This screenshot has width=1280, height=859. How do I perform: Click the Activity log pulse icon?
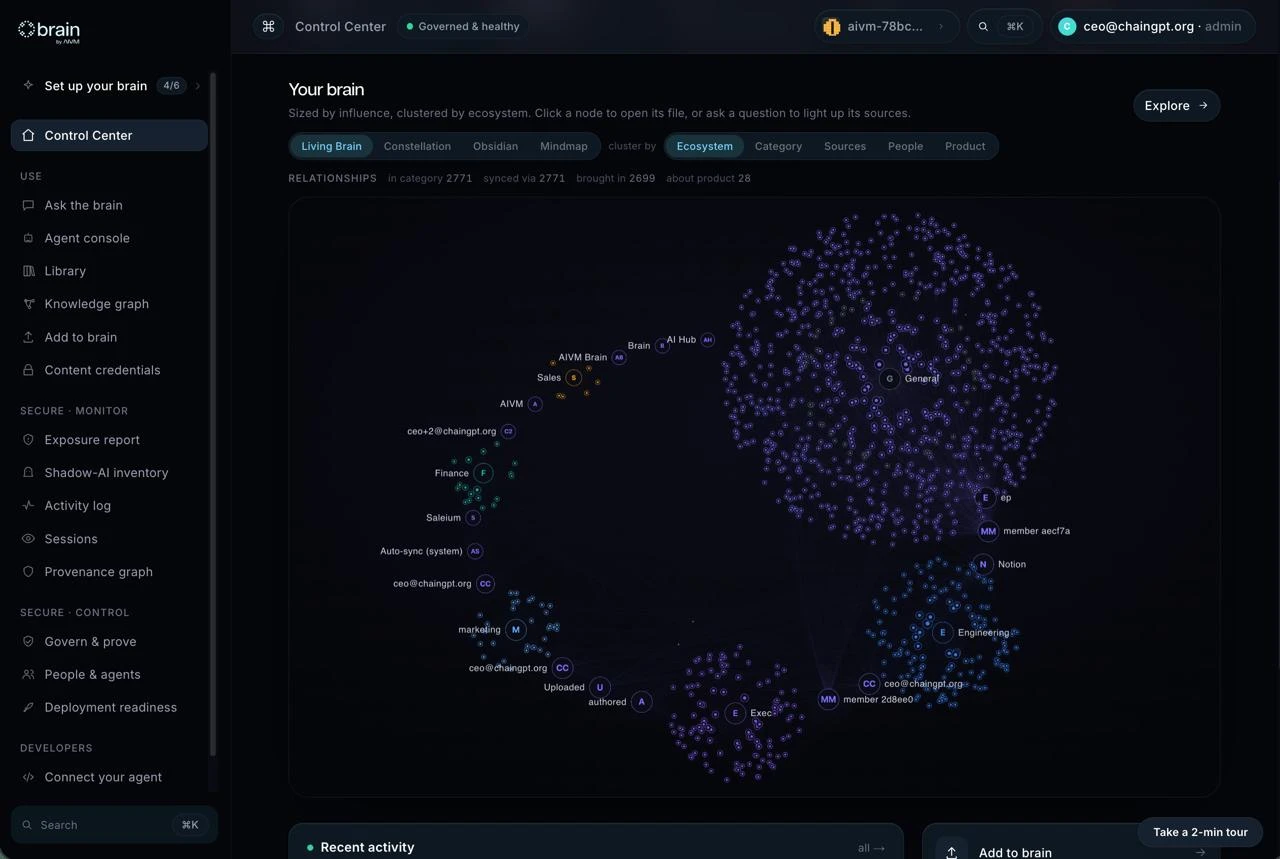point(28,506)
